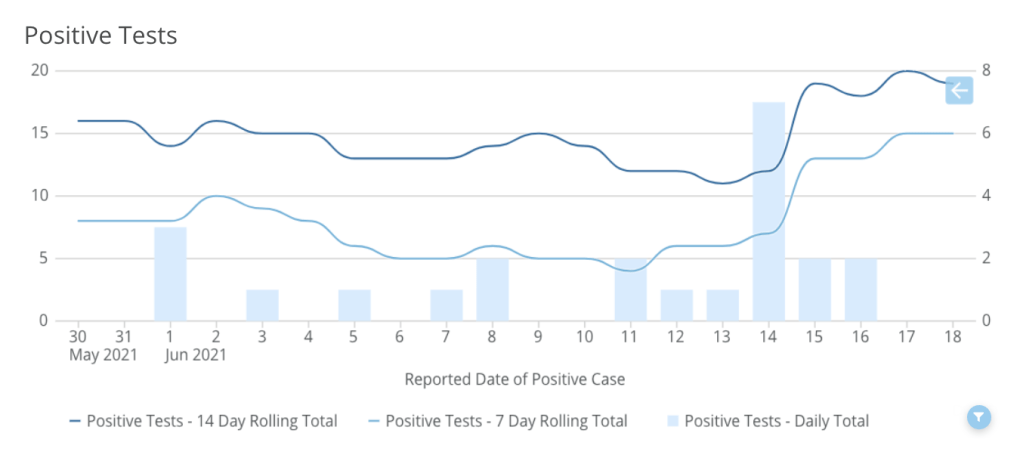1023x455 pixels.
Task: Click the back arrow icon on chart
Action: pos(959,91)
